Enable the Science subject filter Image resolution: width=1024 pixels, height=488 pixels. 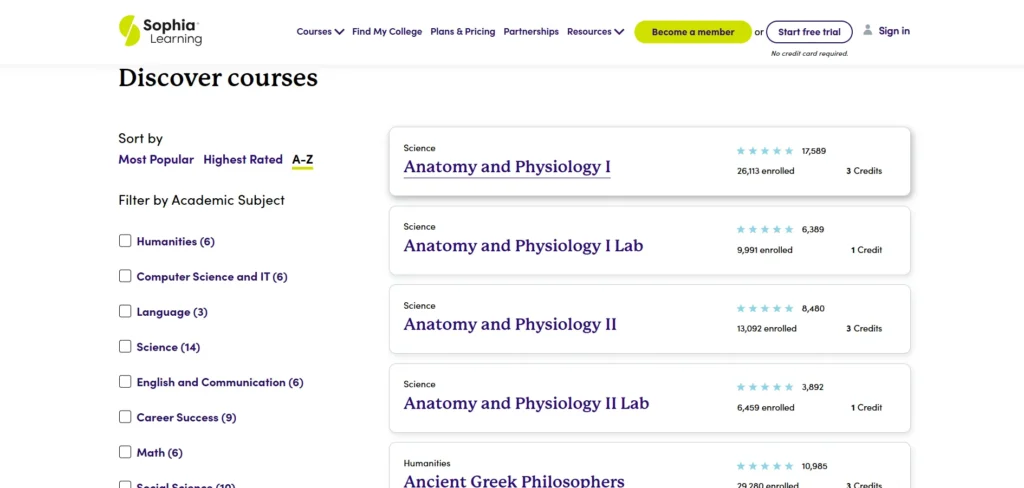coord(125,347)
